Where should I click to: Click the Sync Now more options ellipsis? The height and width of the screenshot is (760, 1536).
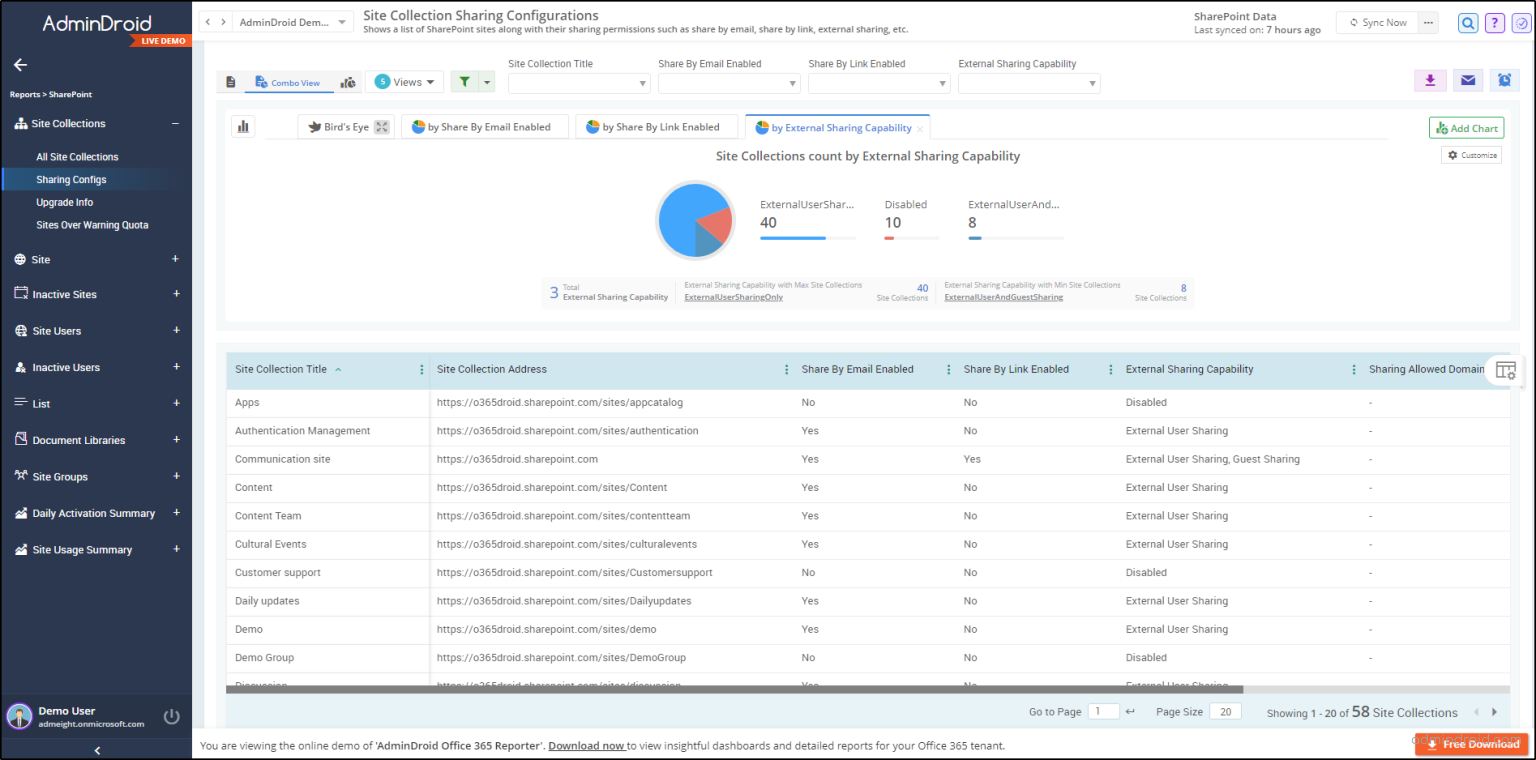click(1428, 23)
